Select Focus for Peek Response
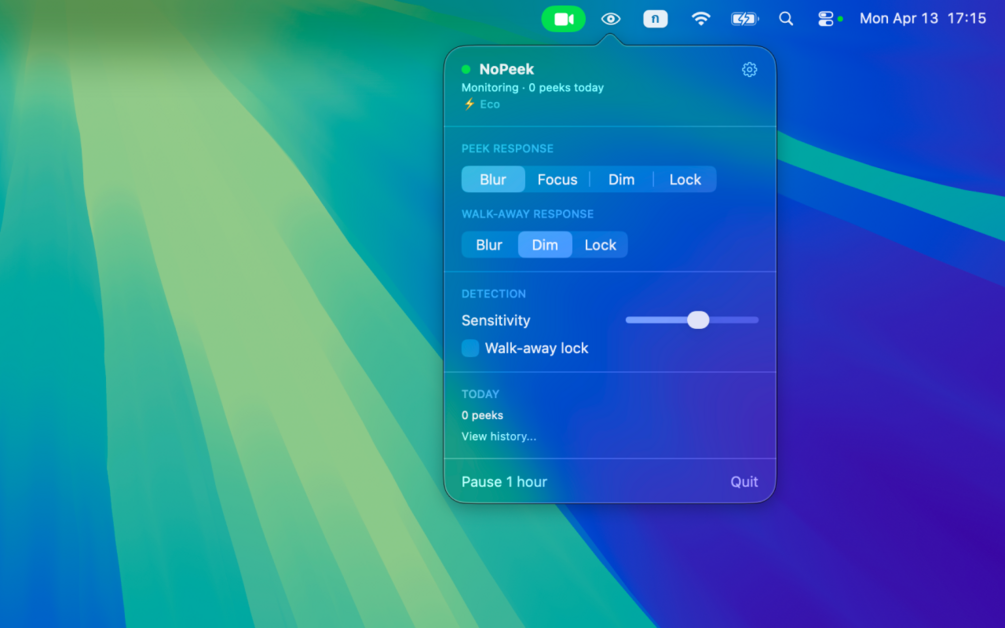 557,179
